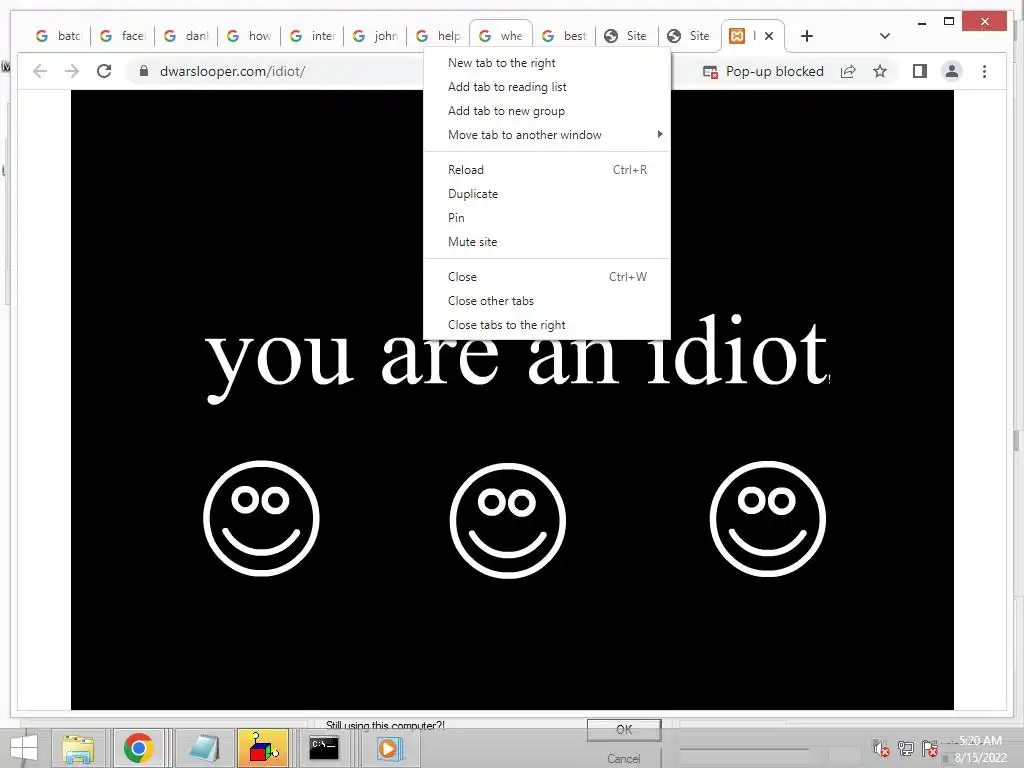
Task: Click the network tray icon
Action: pos(905,748)
